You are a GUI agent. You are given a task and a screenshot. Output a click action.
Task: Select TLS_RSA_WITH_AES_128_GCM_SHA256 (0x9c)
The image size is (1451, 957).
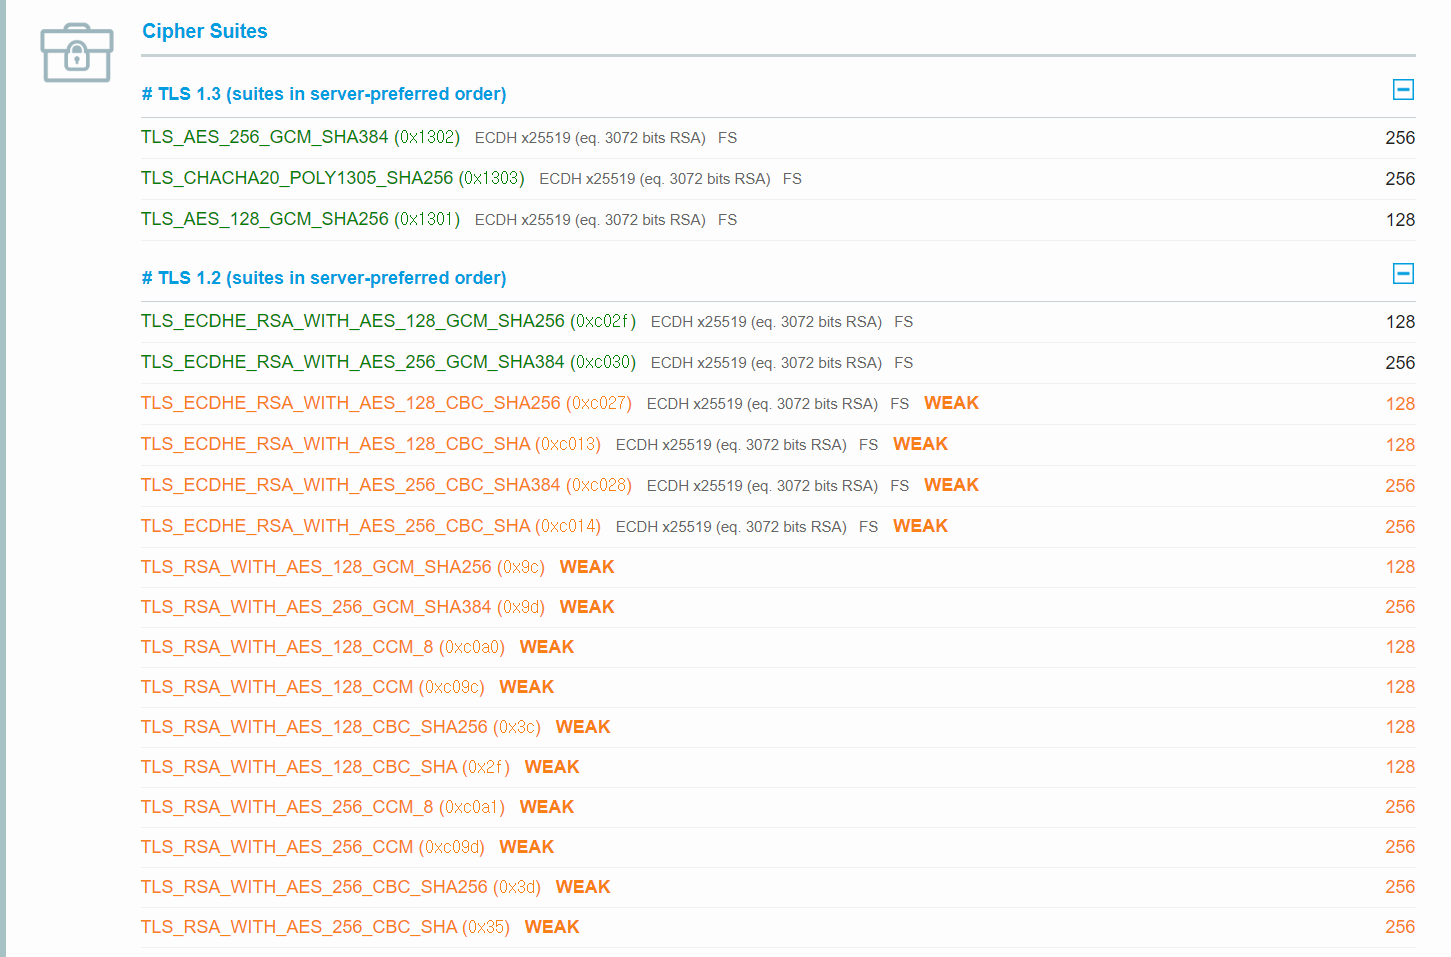(x=343, y=567)
